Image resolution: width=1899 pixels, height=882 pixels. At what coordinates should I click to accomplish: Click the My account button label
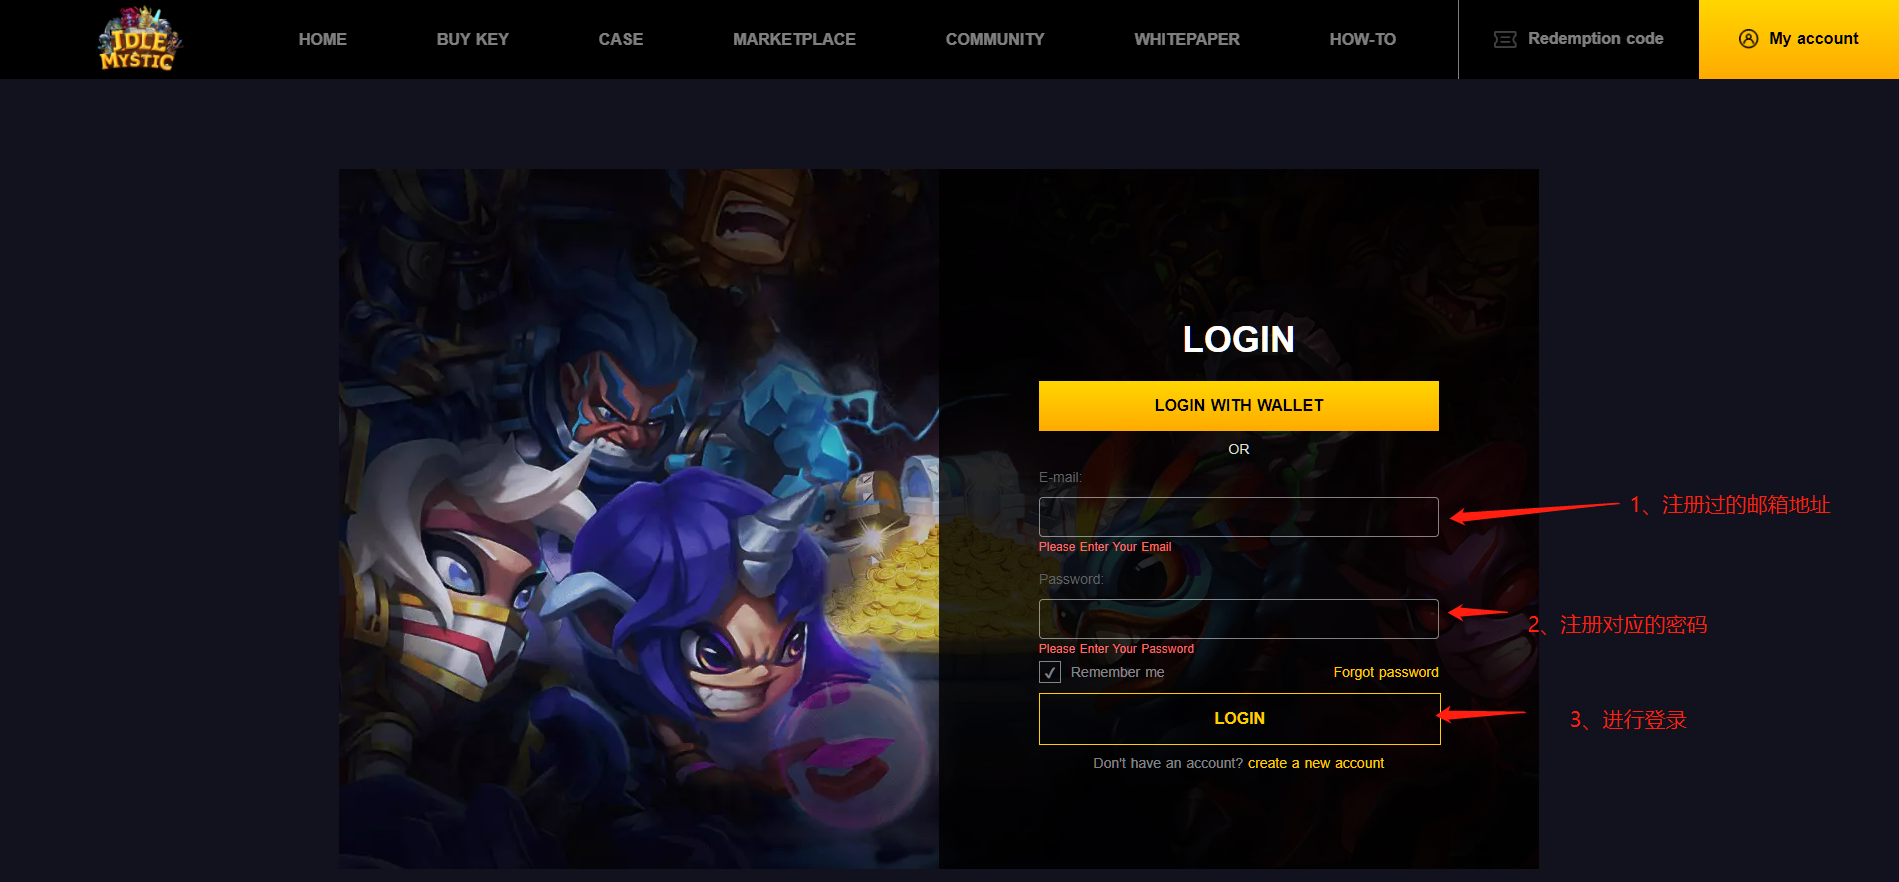[x=1813, y=38]
